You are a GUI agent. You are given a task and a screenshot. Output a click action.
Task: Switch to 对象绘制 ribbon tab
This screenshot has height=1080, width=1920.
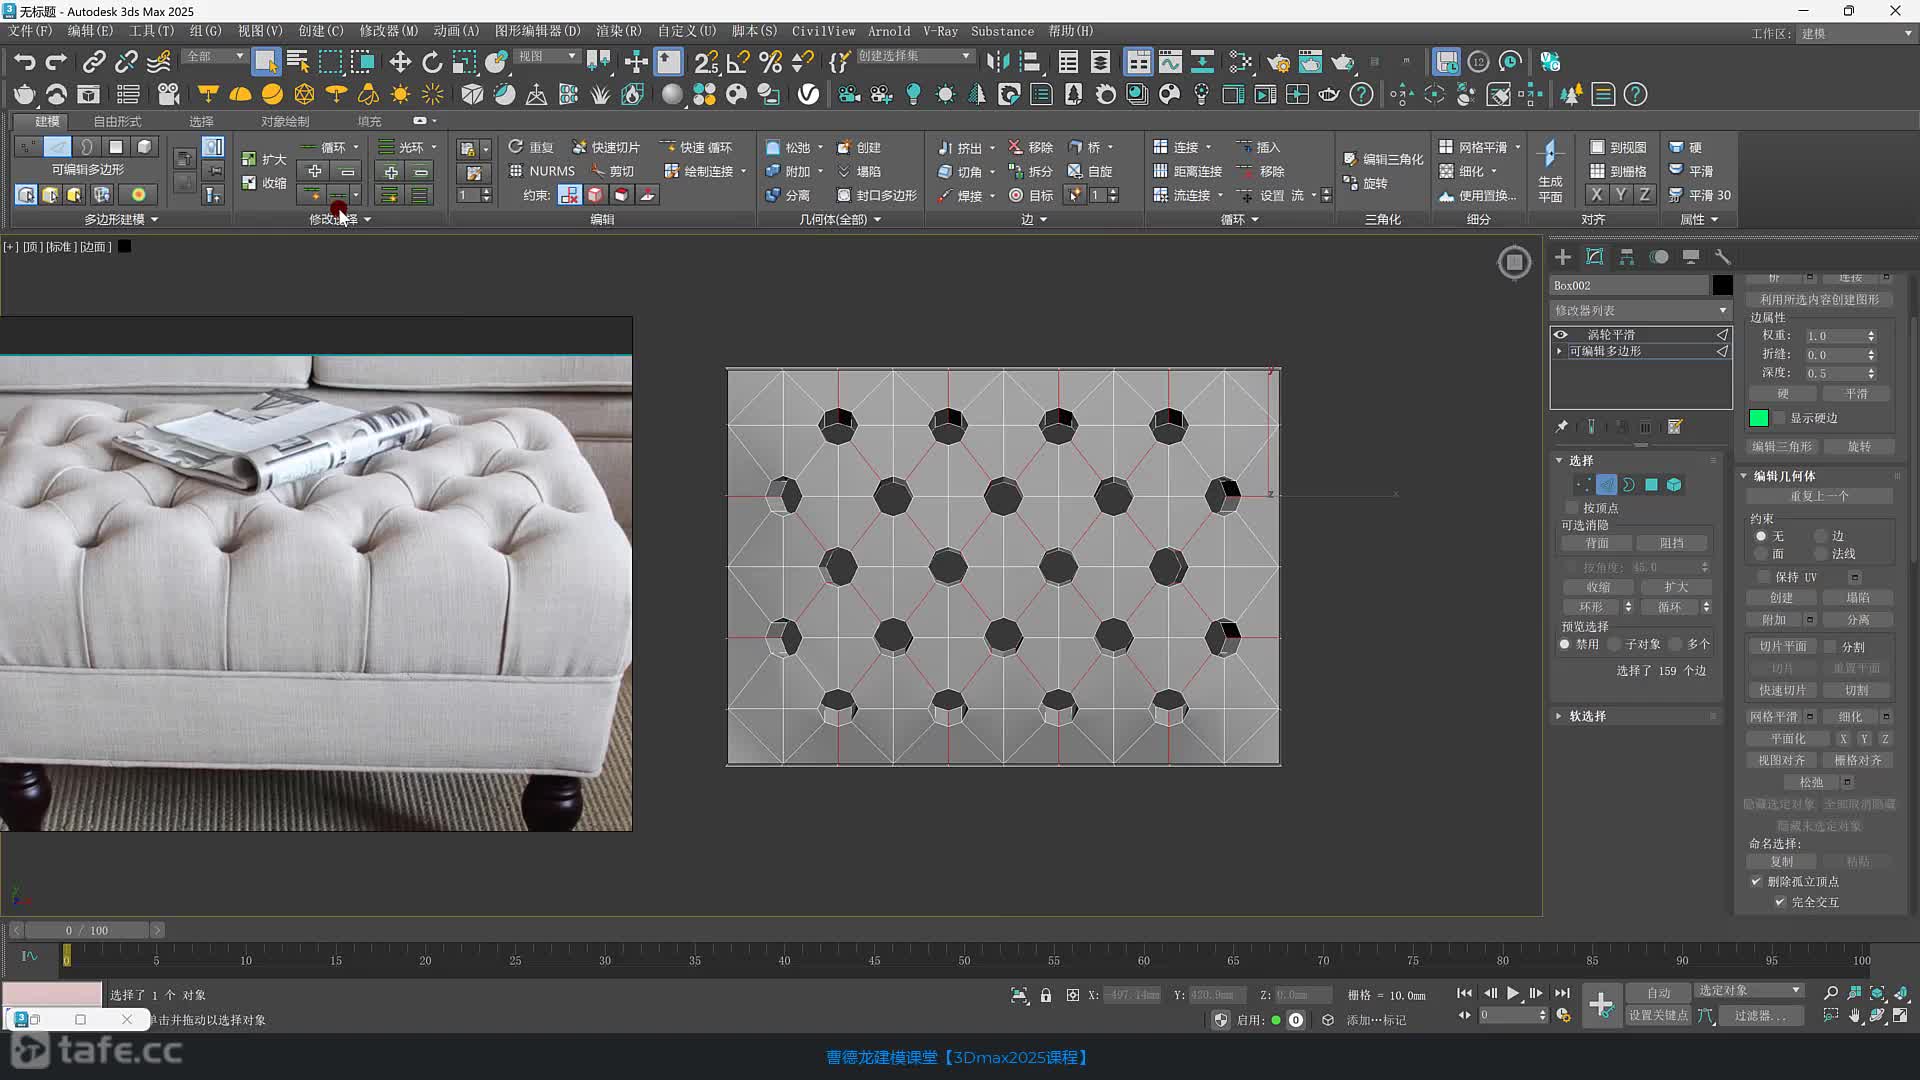[285, 121]
